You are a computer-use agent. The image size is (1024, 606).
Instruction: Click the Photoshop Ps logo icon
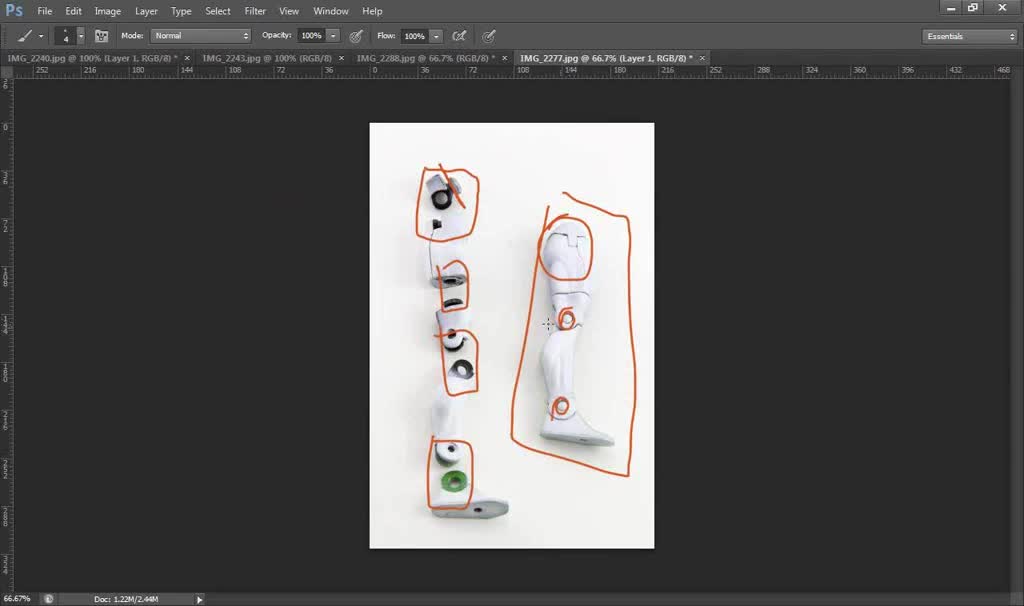[x=14, y=11]
